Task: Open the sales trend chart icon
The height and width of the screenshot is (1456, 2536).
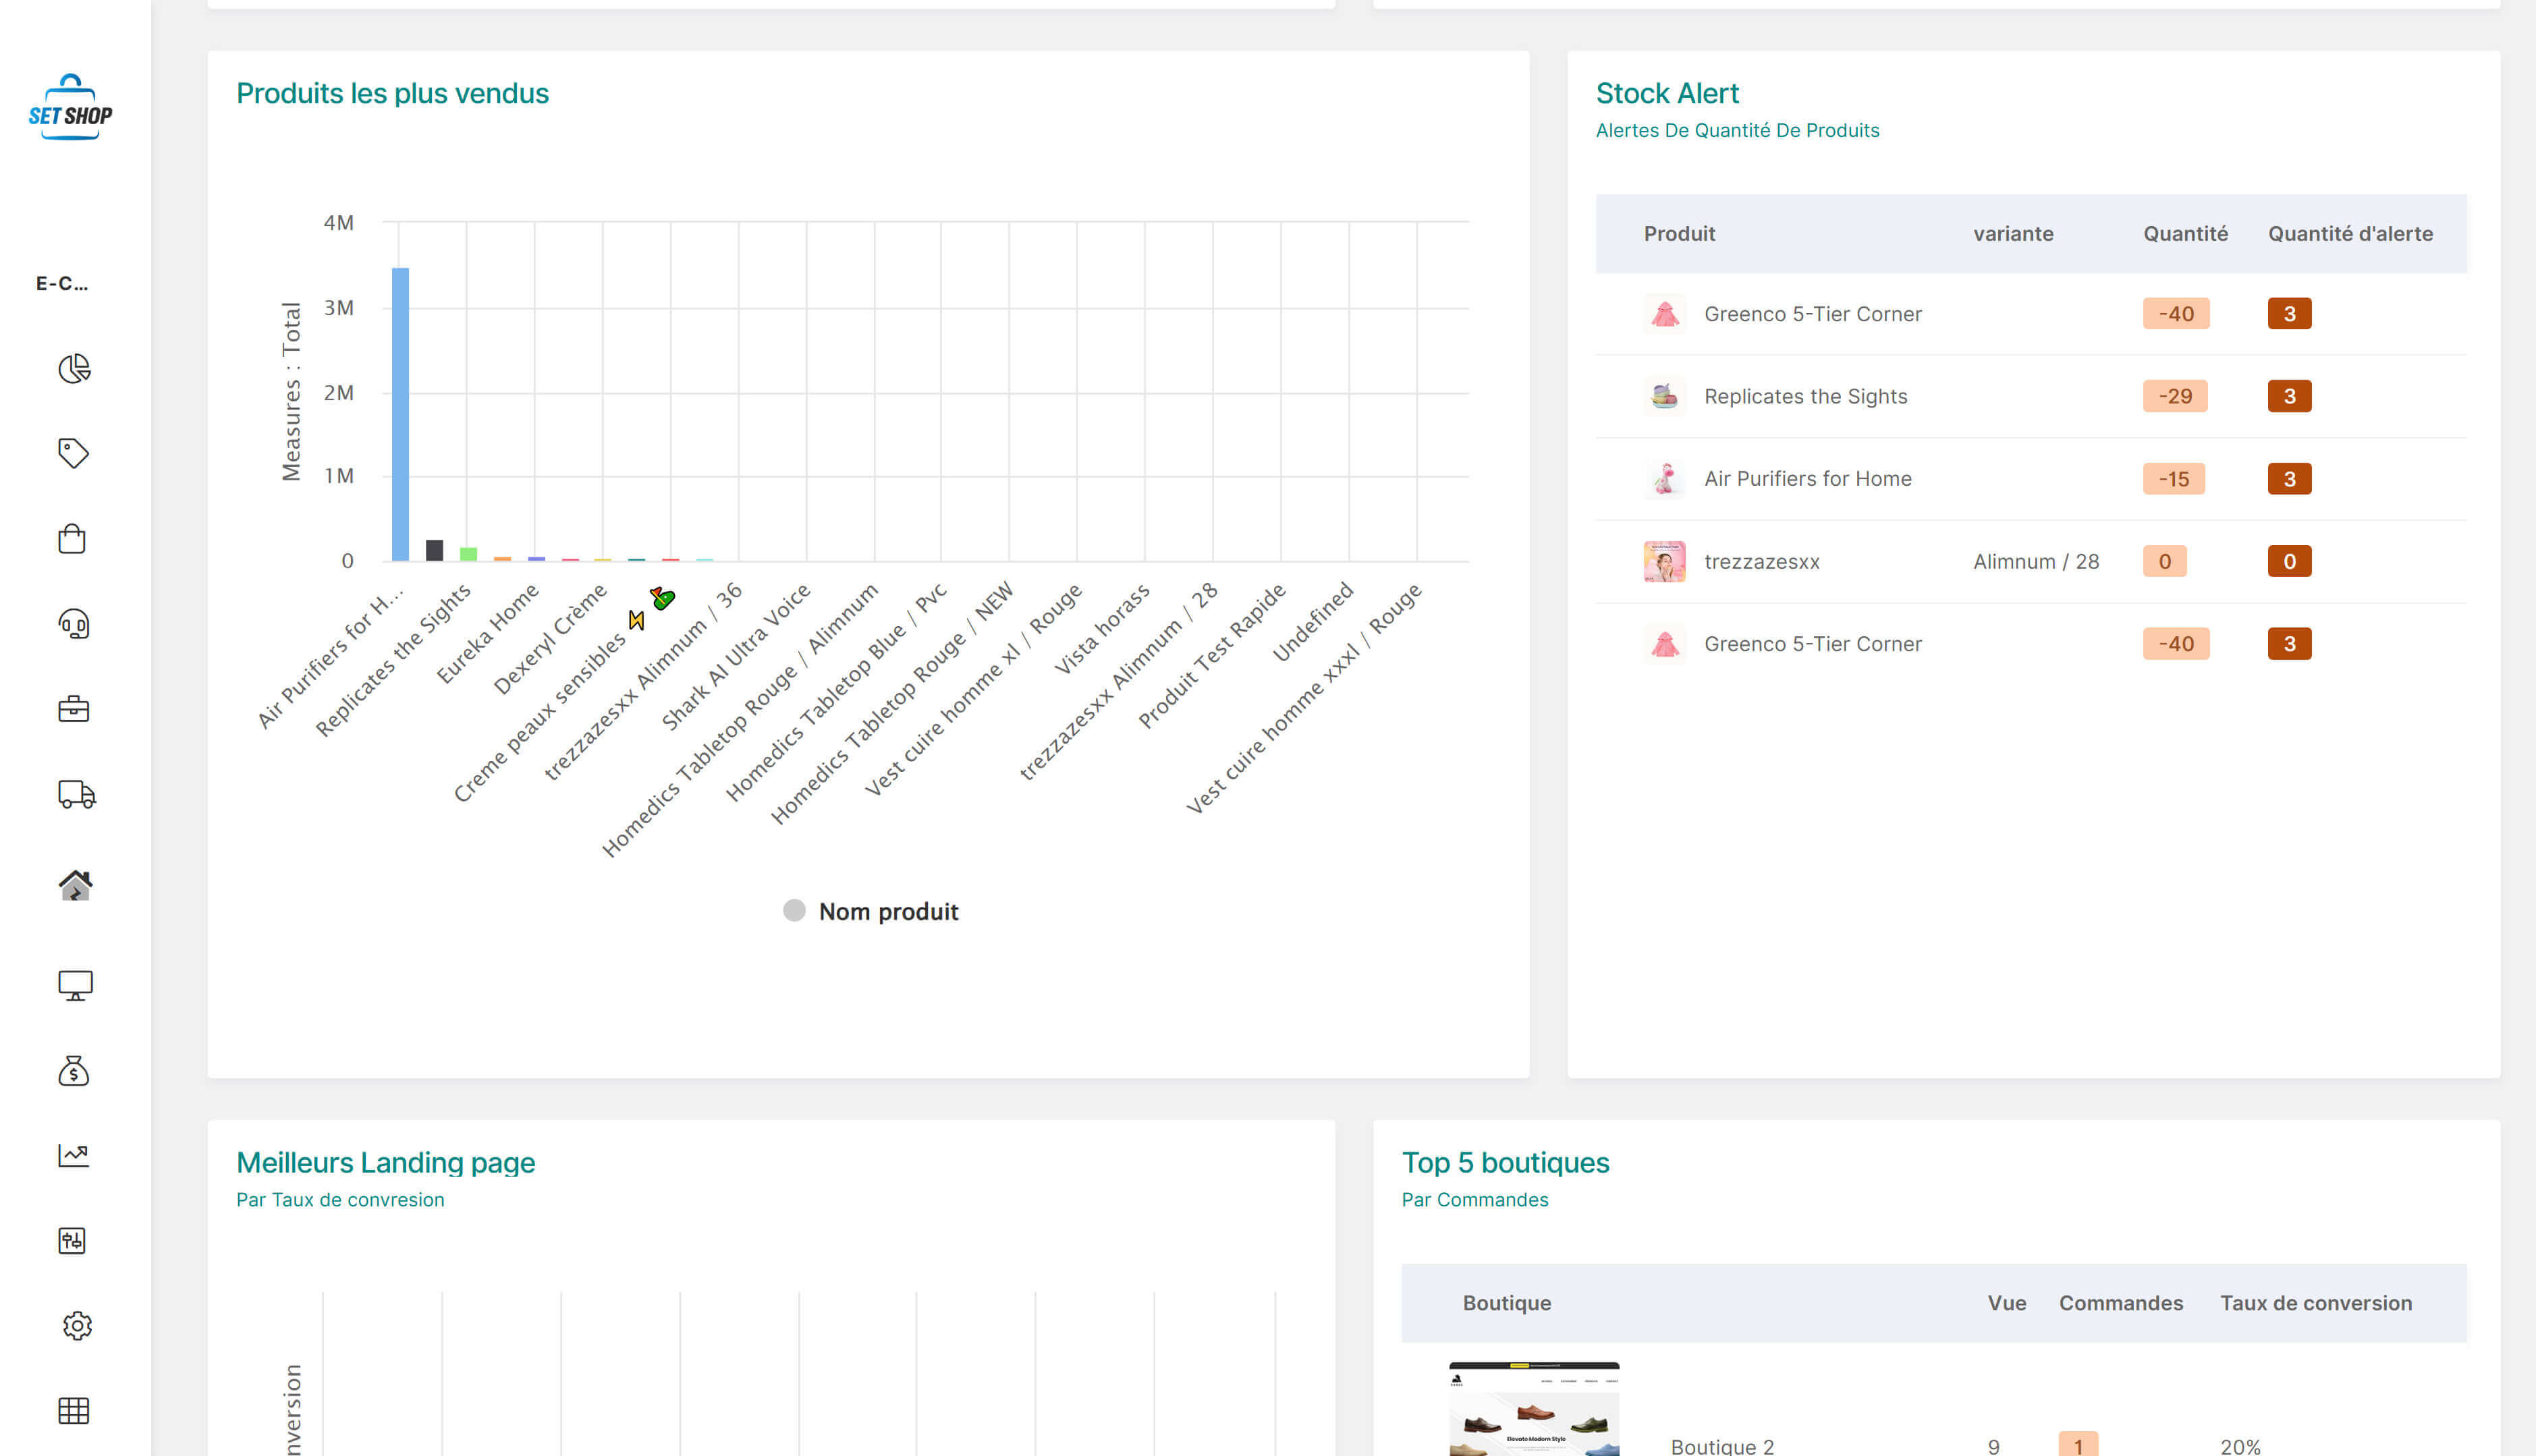Action: 74,1156
